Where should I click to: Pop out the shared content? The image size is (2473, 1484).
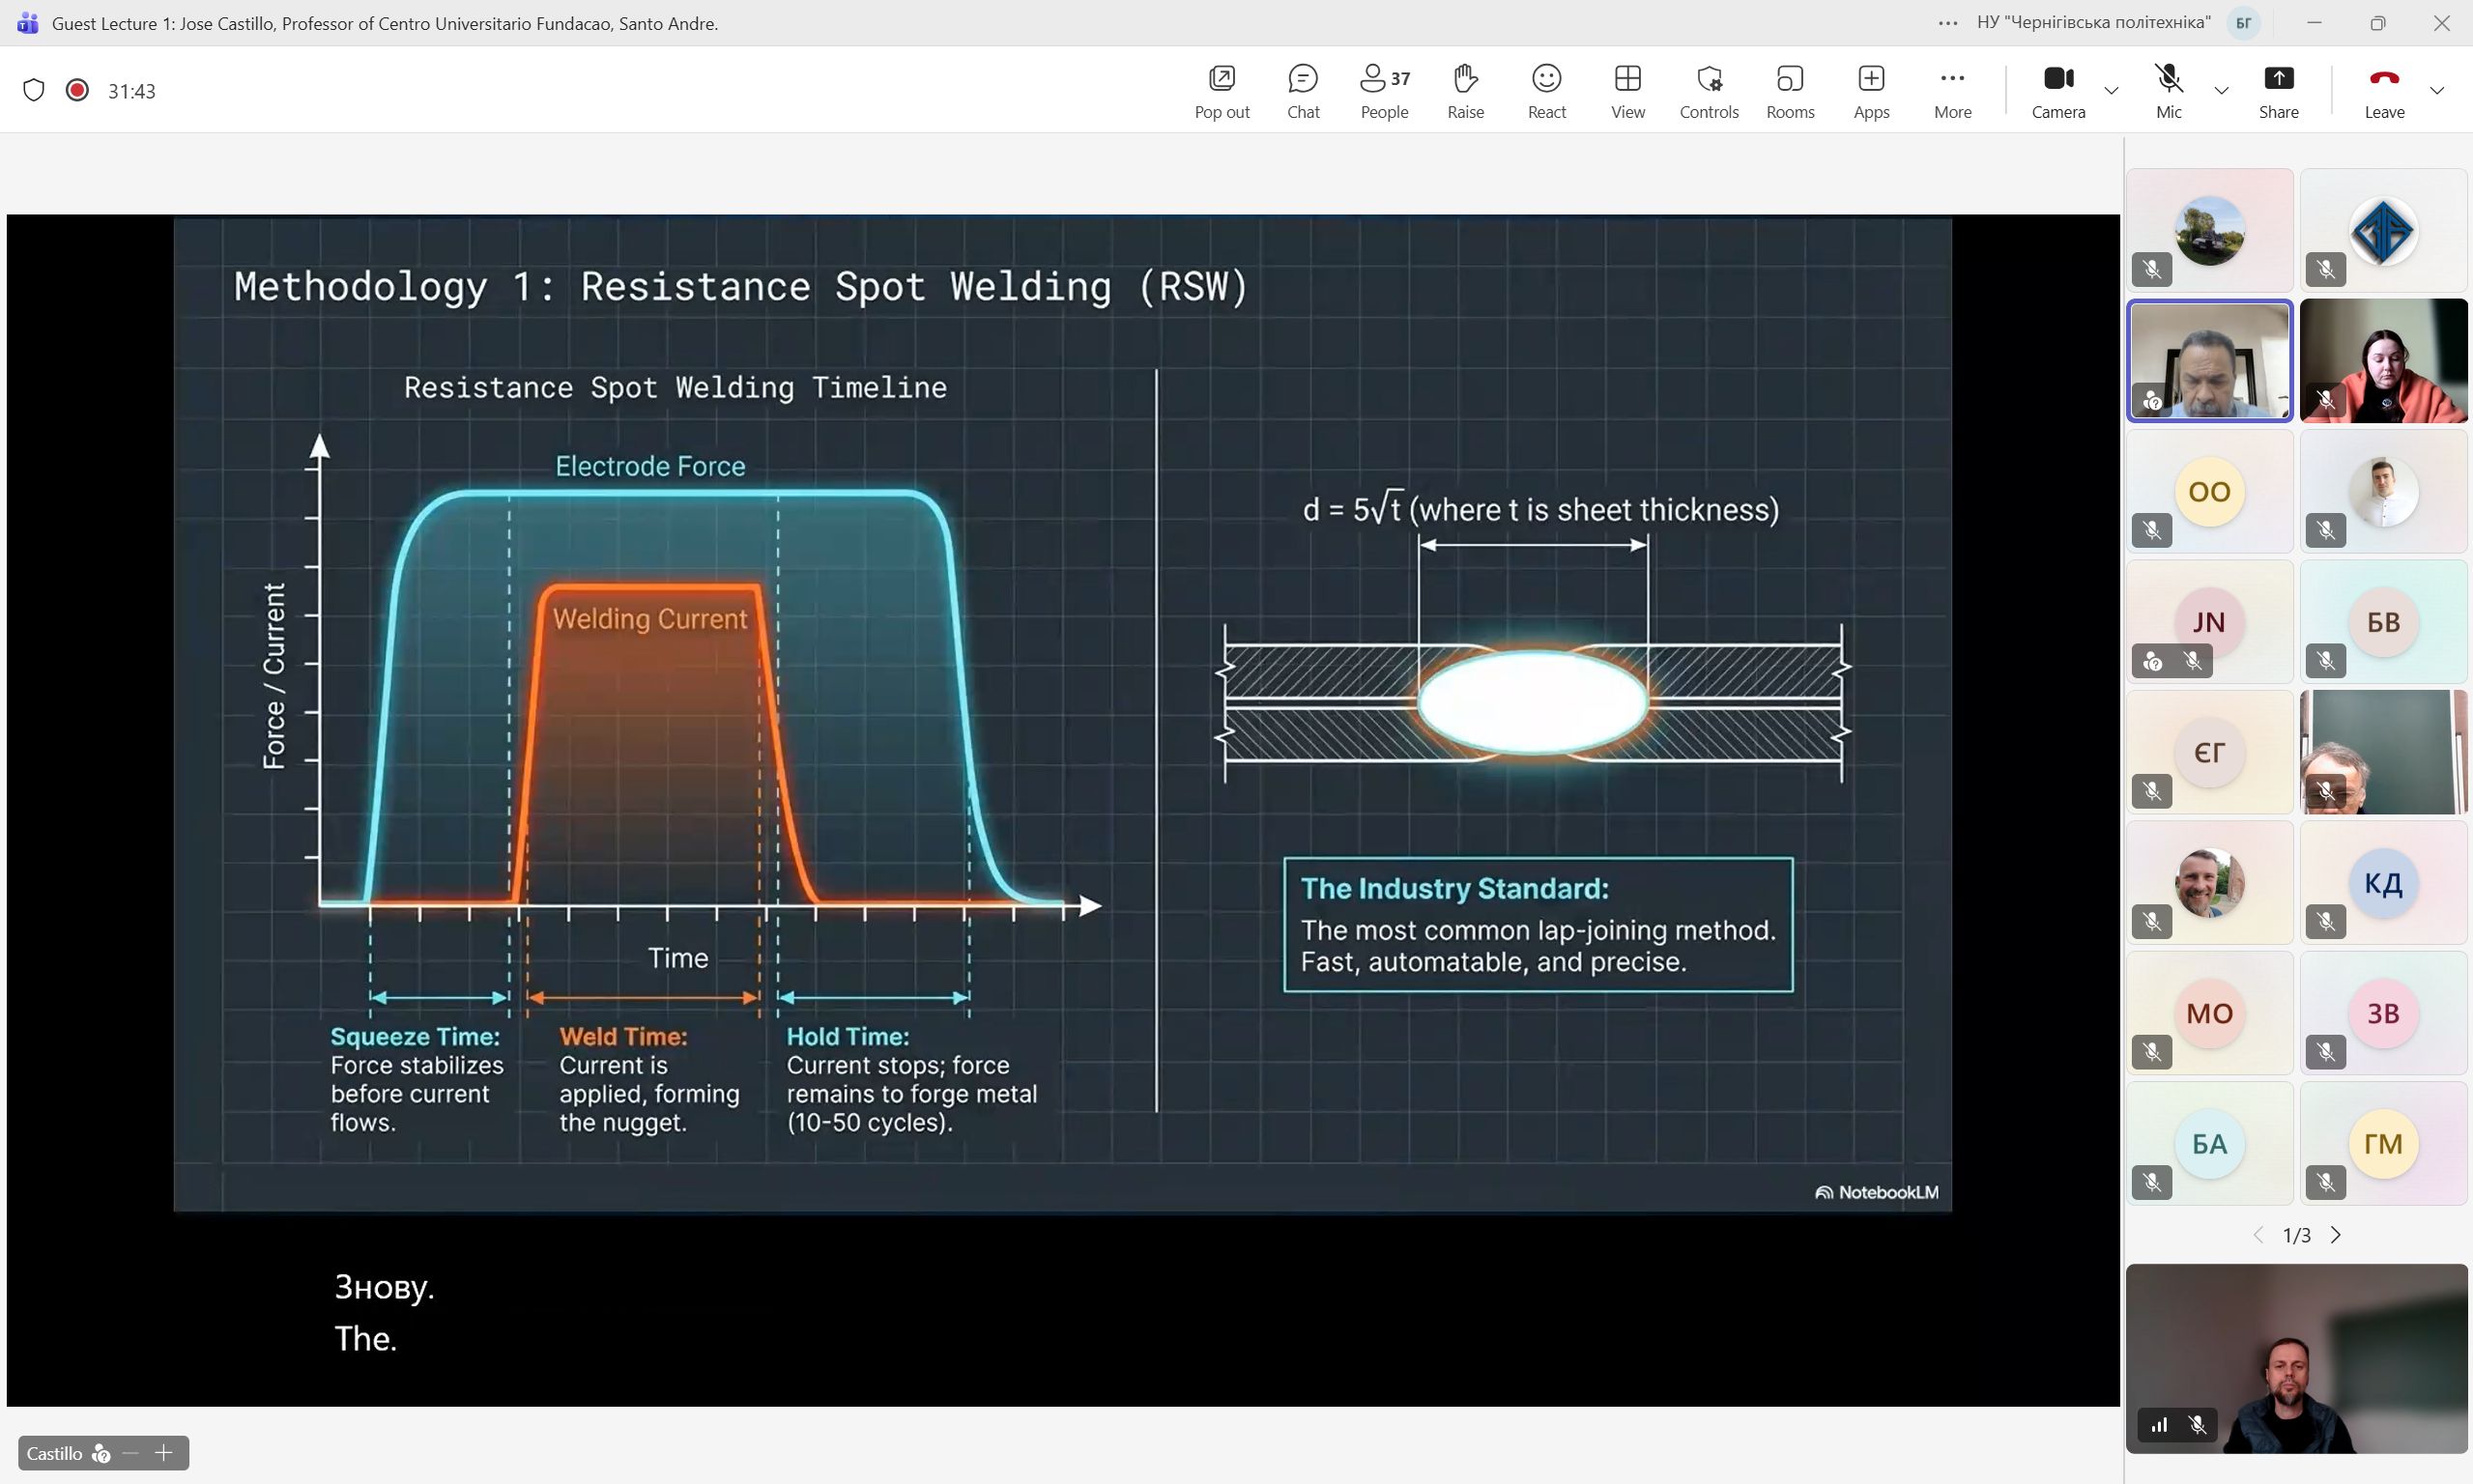pyautogui.click(x=1221, y=90)
